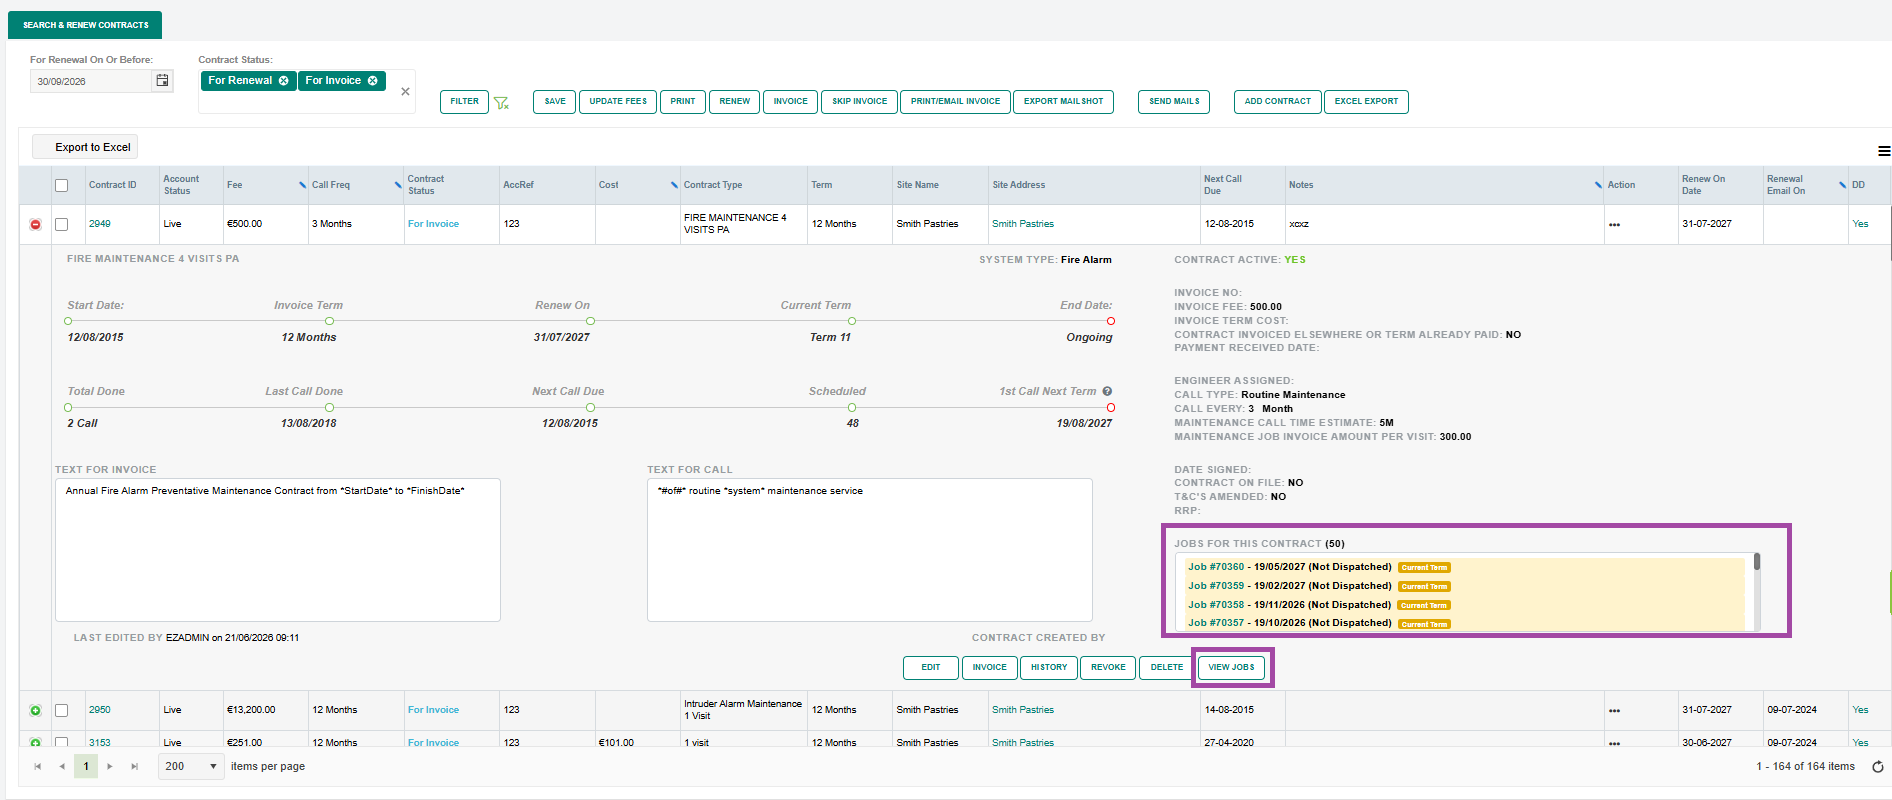Viewport: 1892px width, 800px height.
Task: Open the calendar picker for renewal date
Action: coord(162,81)
